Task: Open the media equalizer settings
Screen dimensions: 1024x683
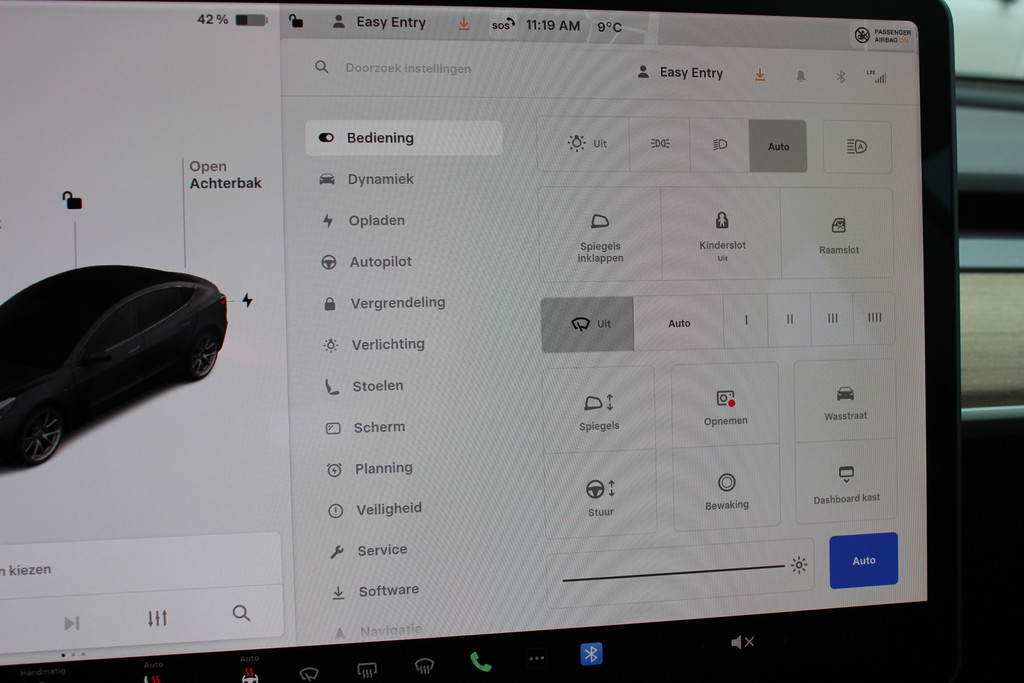Action: click(x=157, y=618)
